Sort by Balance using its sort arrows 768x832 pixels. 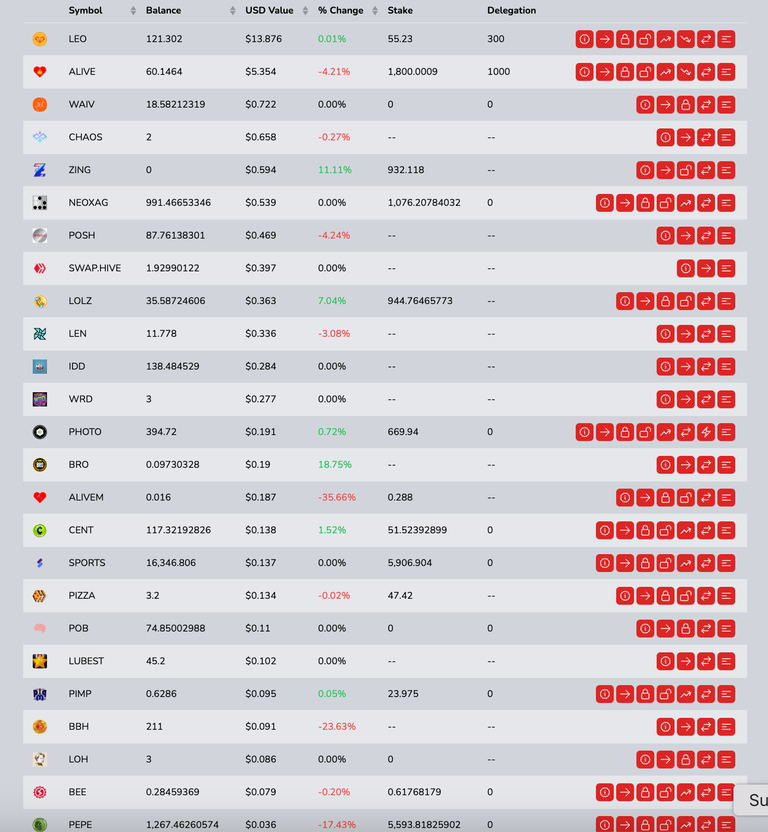232,11
